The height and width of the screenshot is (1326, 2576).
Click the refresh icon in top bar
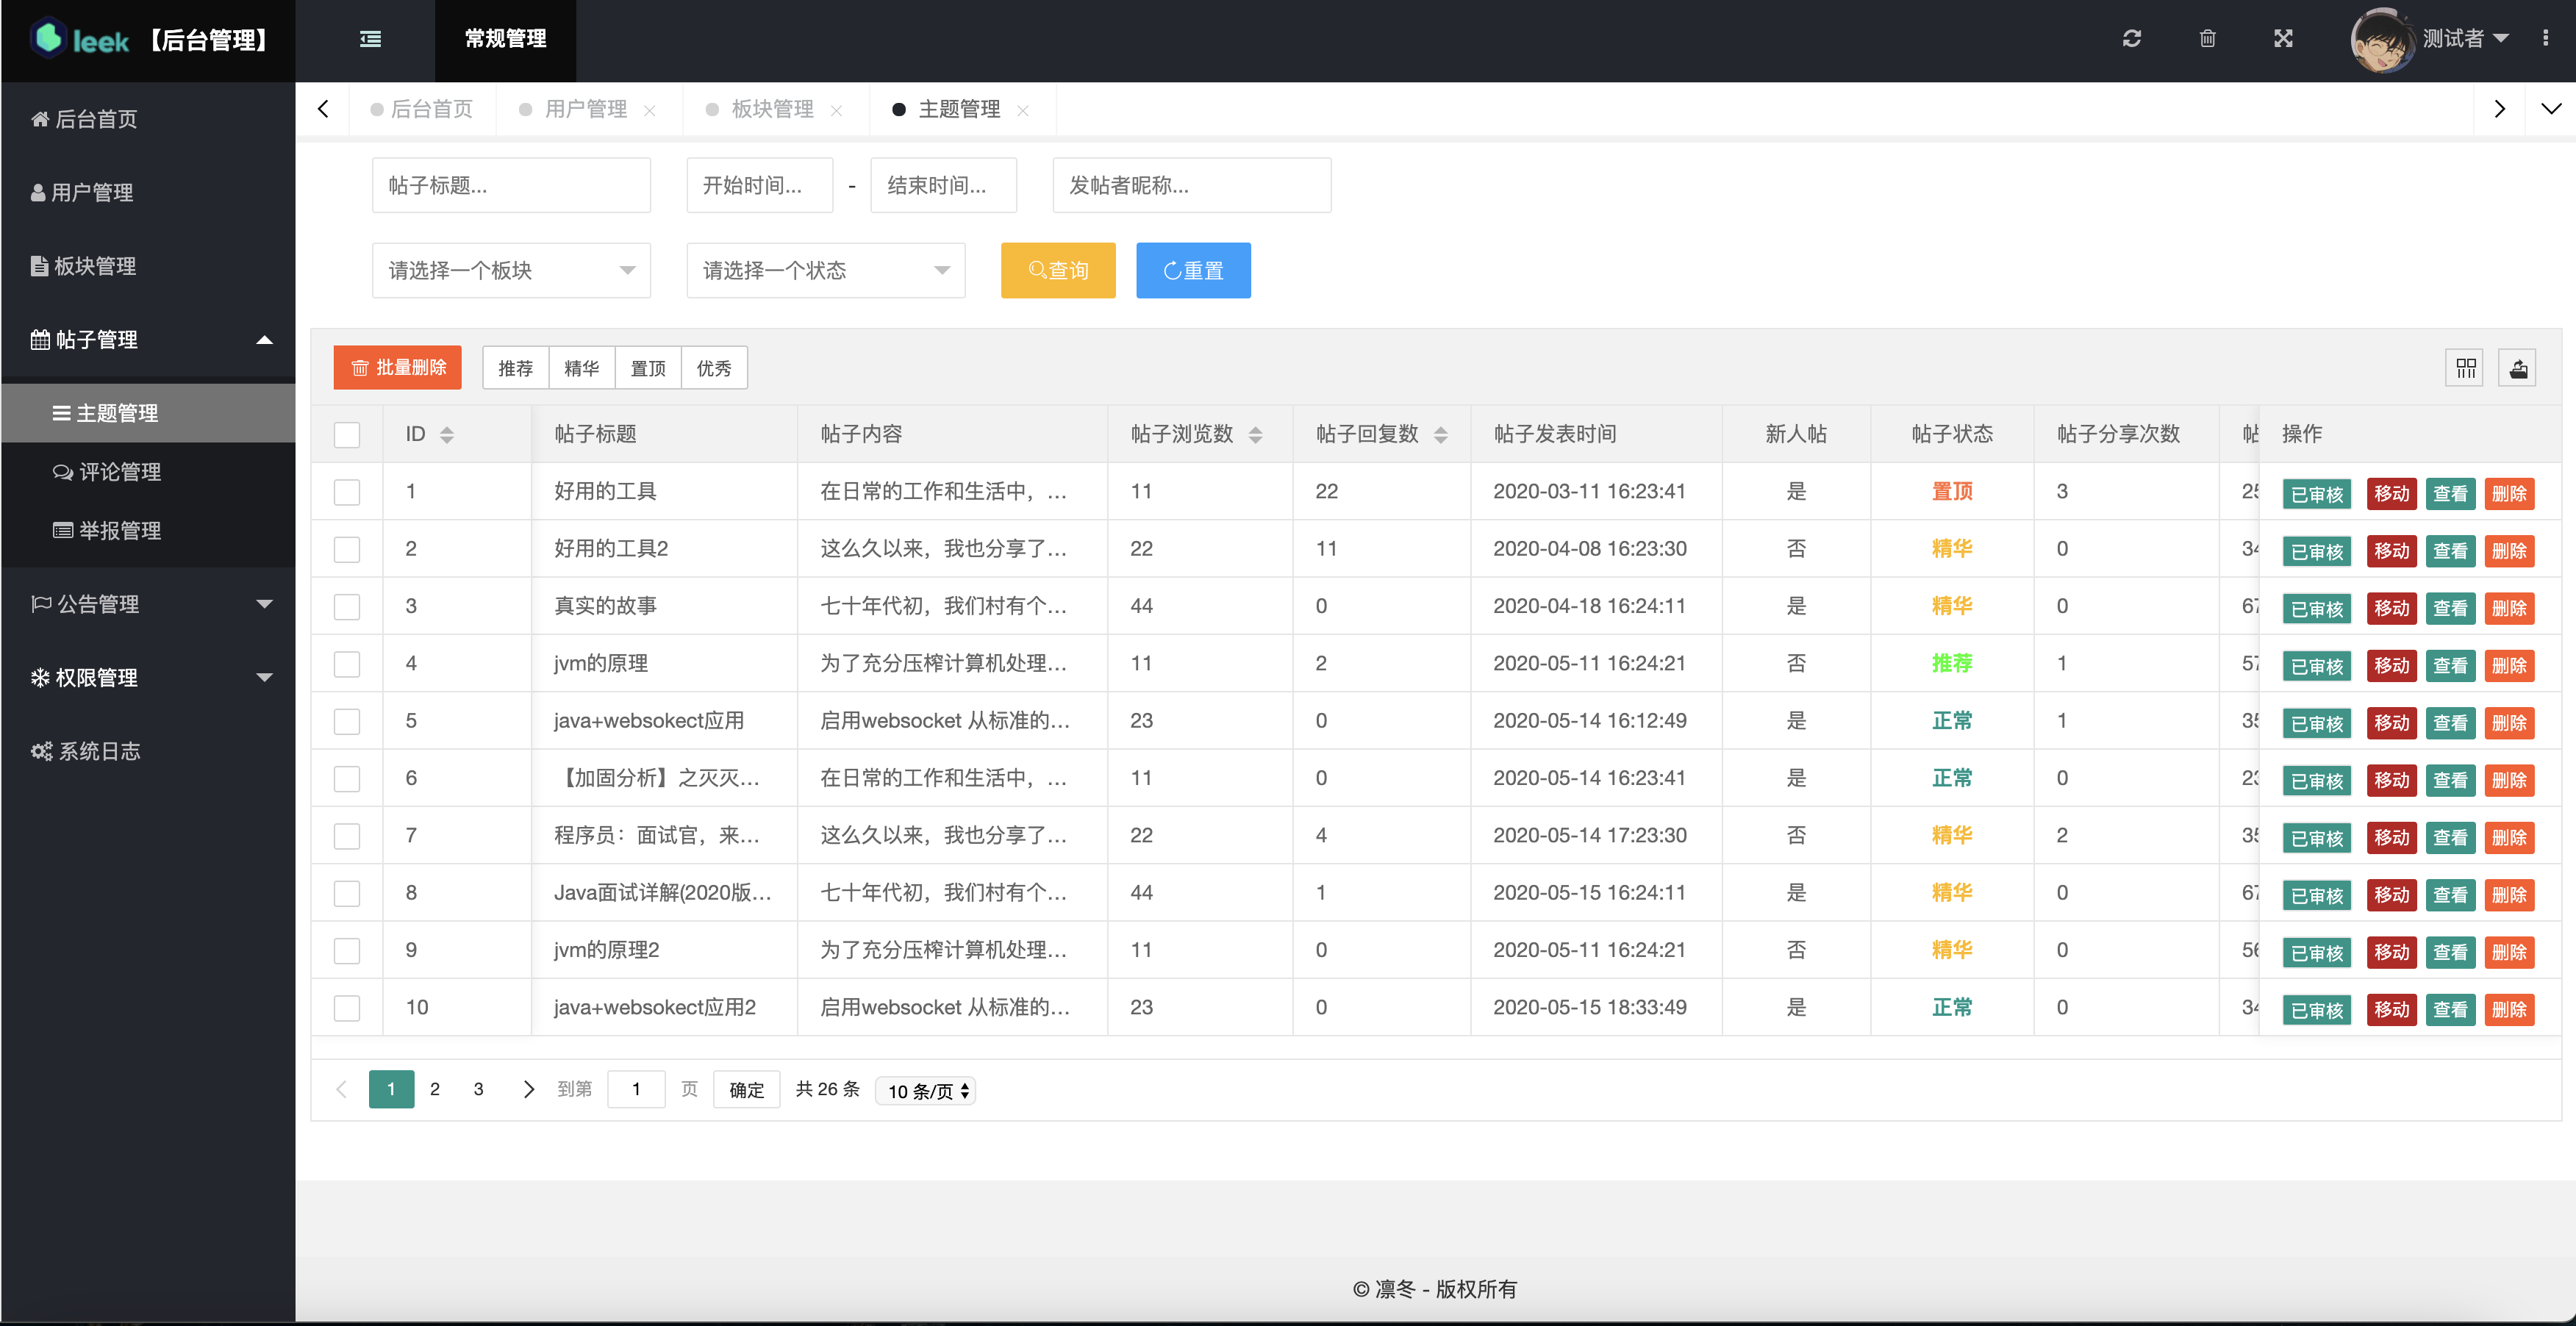[x=2131, y=39]
